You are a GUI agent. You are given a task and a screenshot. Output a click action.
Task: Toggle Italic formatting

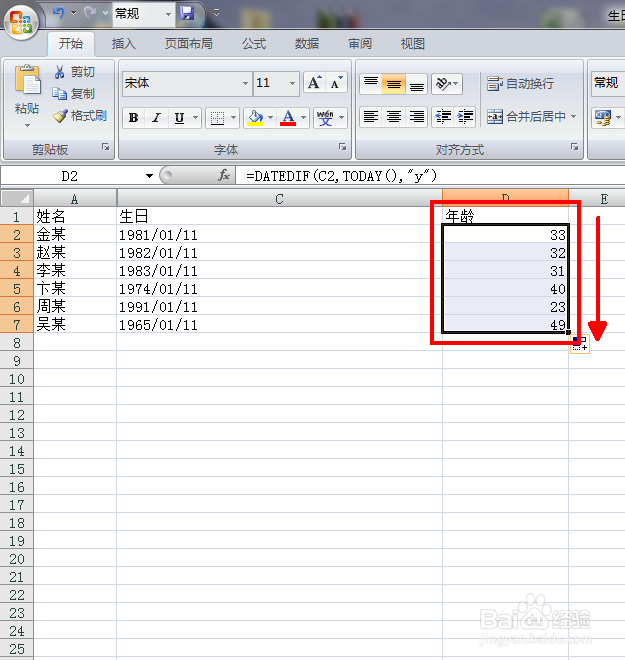156,118
